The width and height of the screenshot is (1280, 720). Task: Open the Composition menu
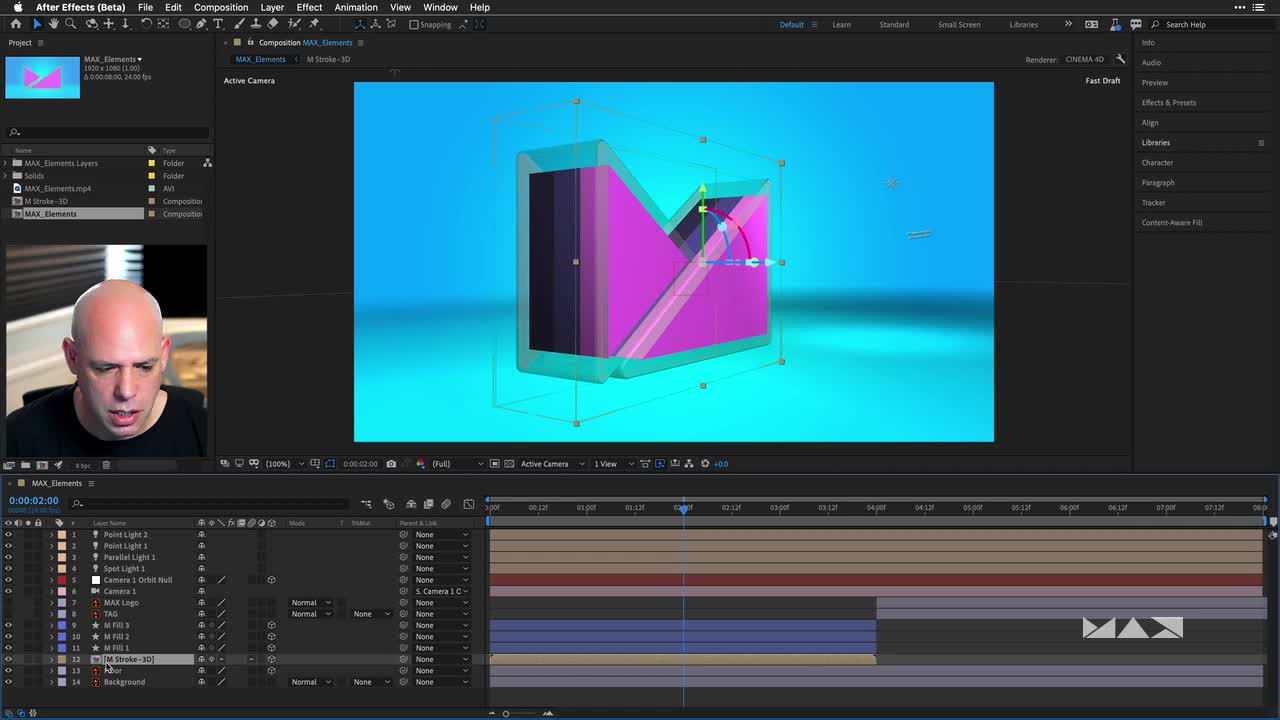coord(221,7)
